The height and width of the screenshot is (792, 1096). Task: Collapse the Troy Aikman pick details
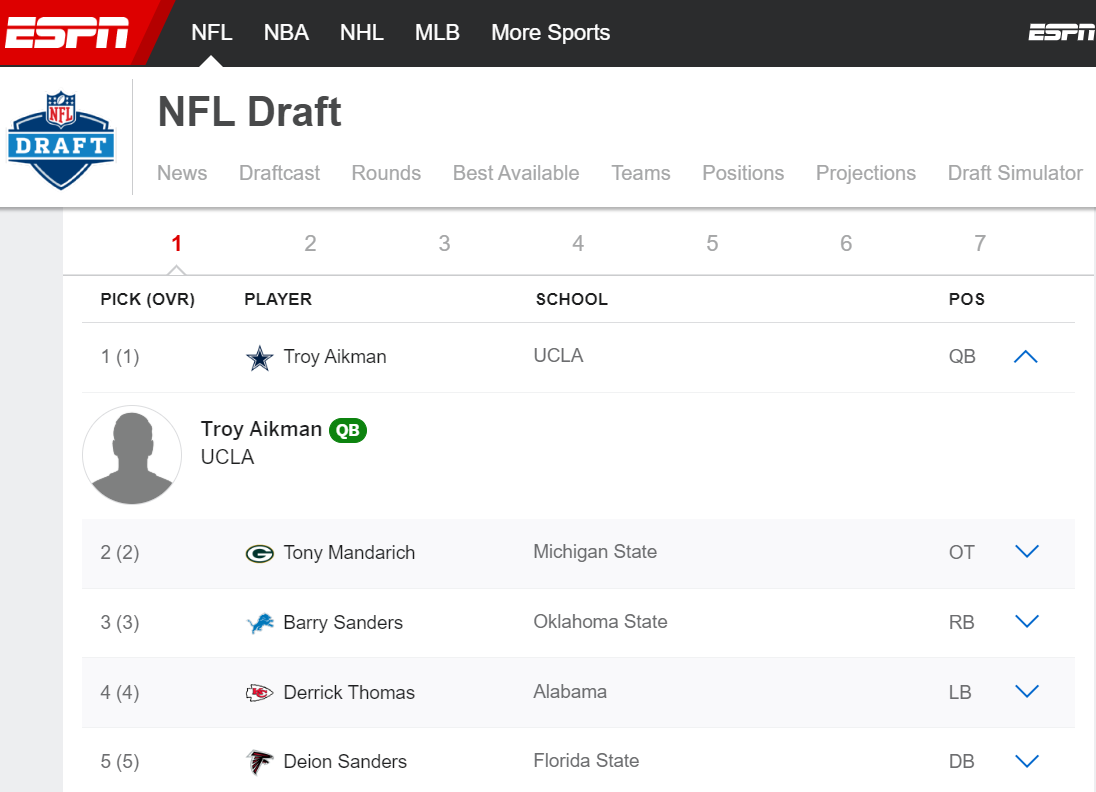(x=1025, y=357)
